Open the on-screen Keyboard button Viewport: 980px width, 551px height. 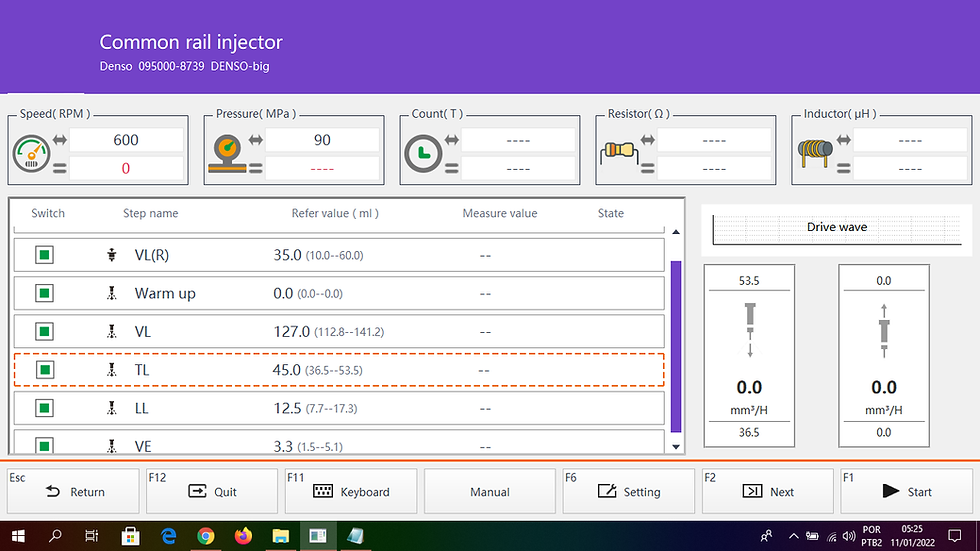click(x=351, y=492)
